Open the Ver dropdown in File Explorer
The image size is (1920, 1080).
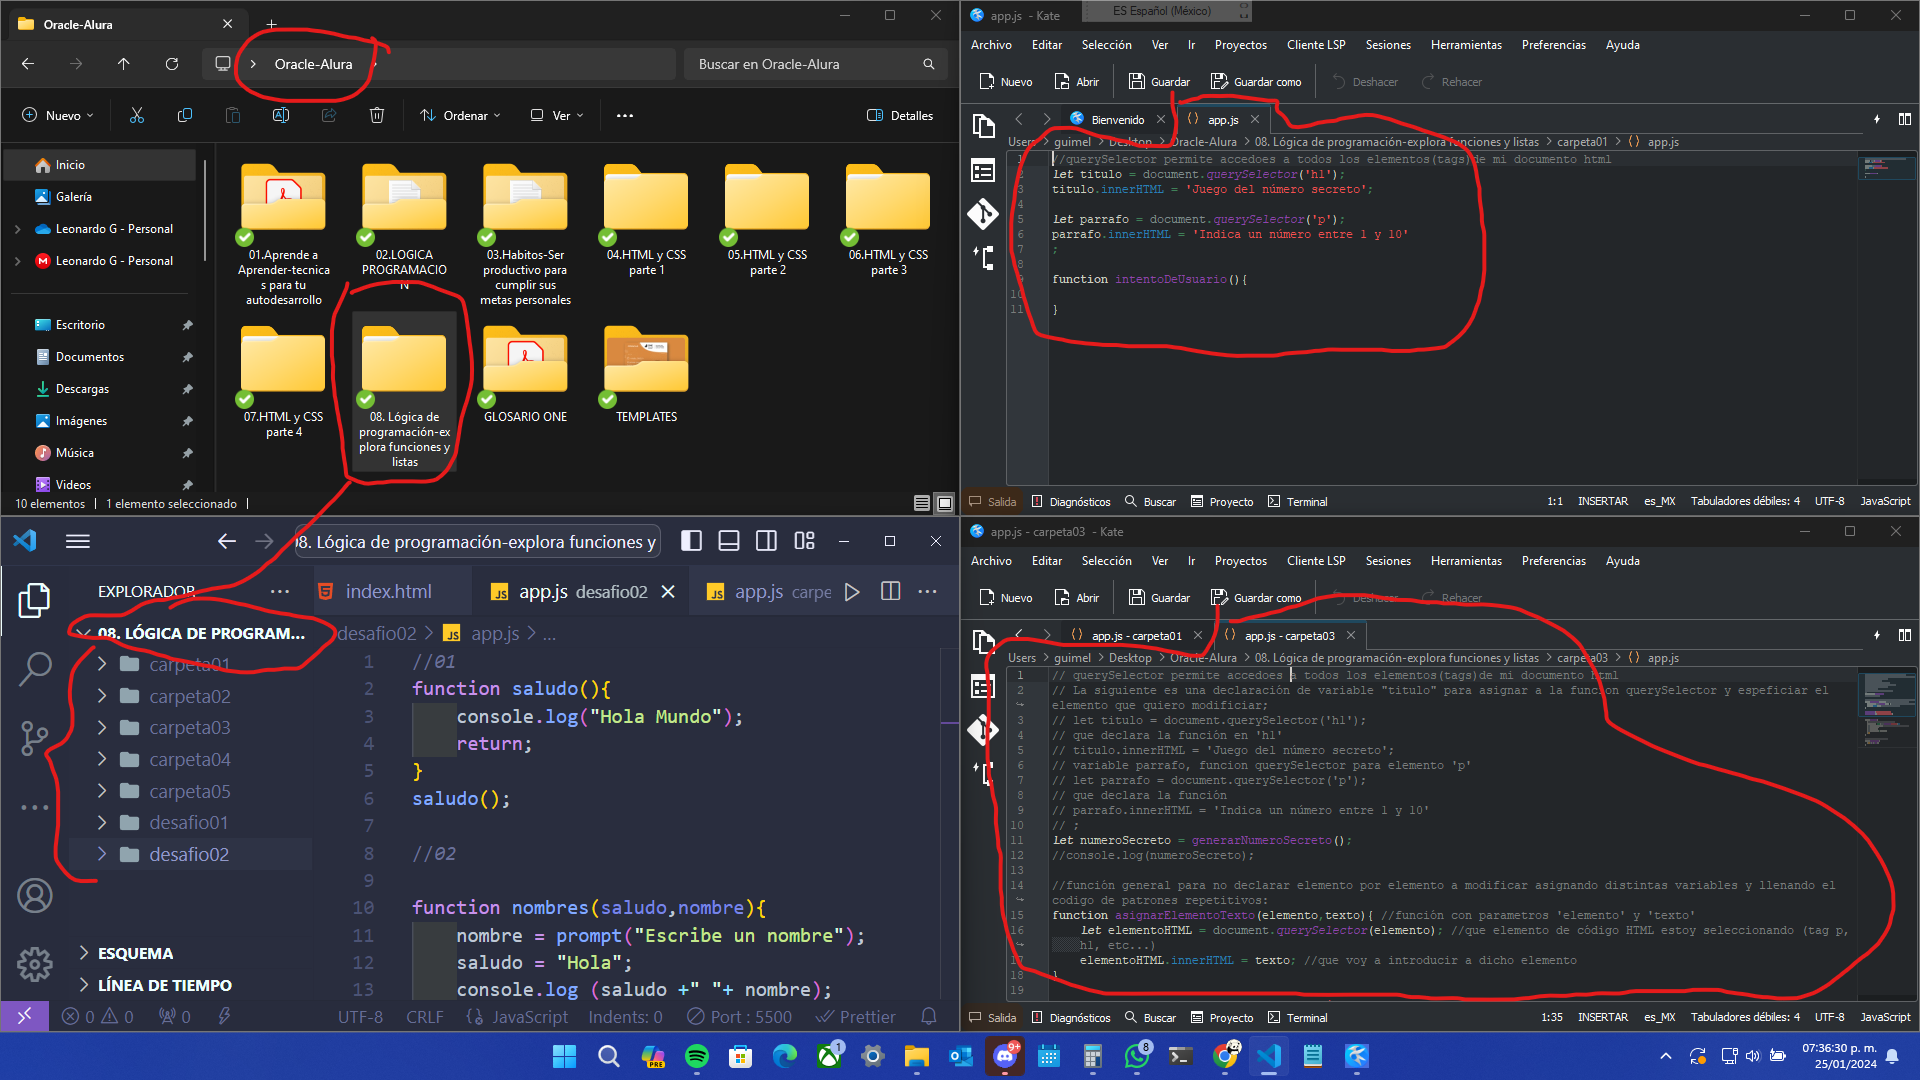click(x=557, y=116)
